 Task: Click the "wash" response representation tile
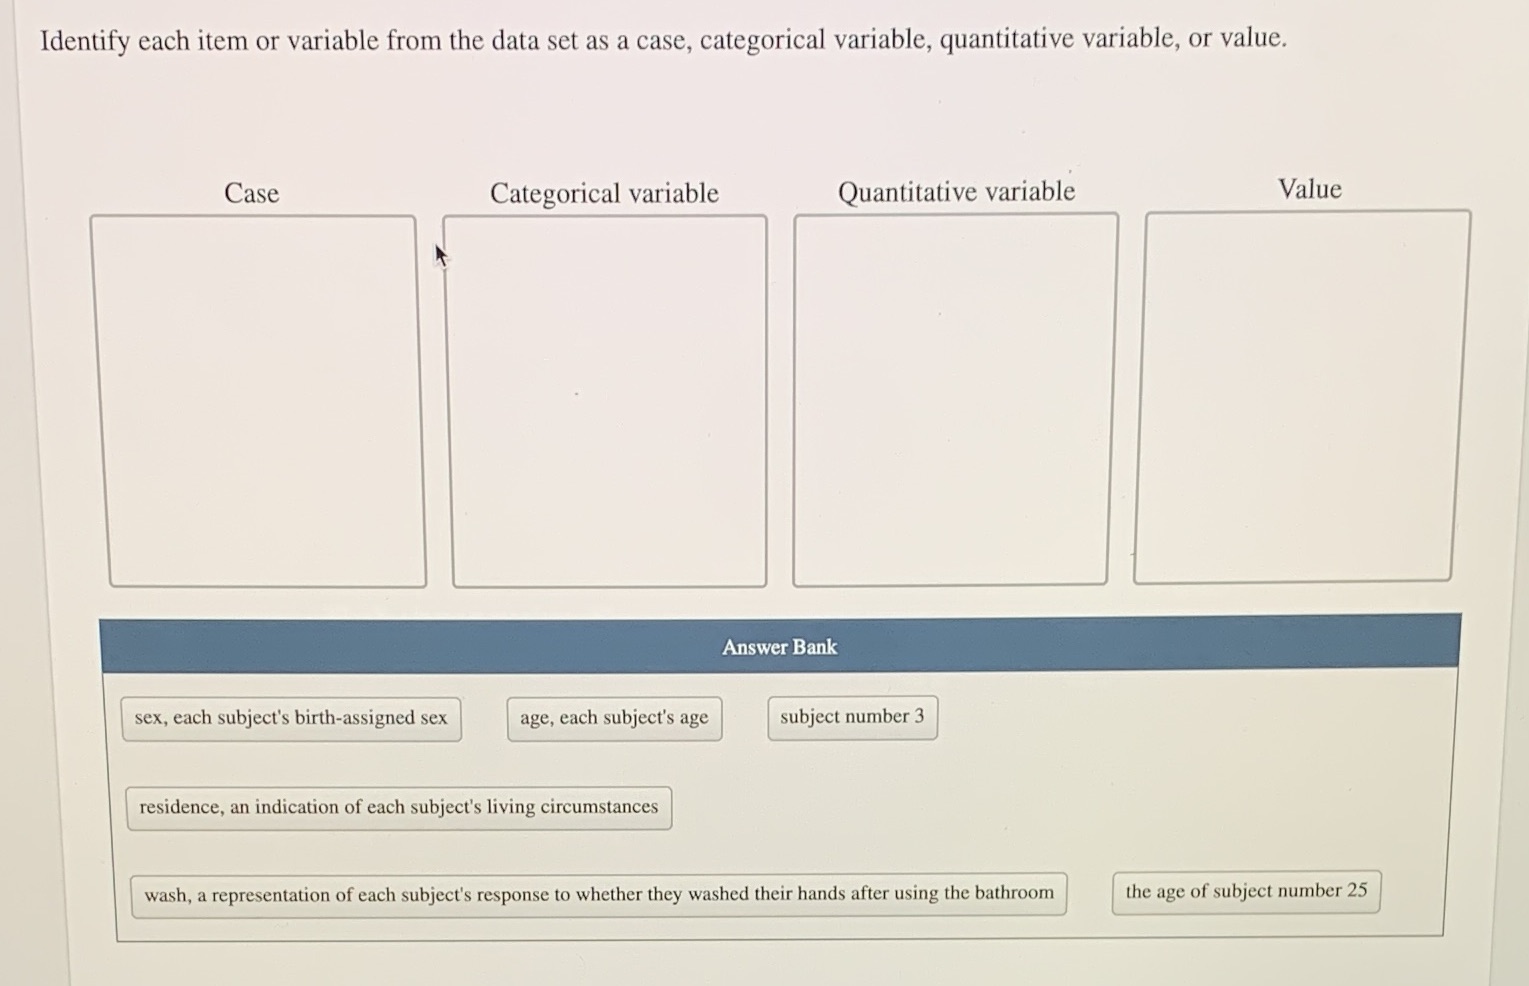pos(599,893)
